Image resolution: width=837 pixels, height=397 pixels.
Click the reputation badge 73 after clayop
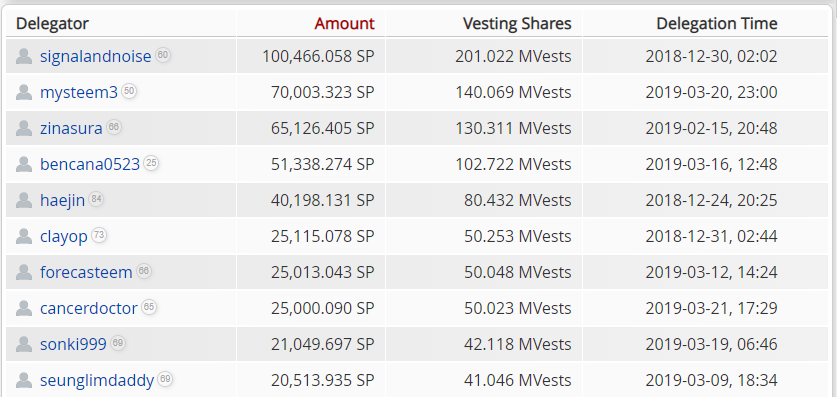pyautogui.click(x=99, y=235)
